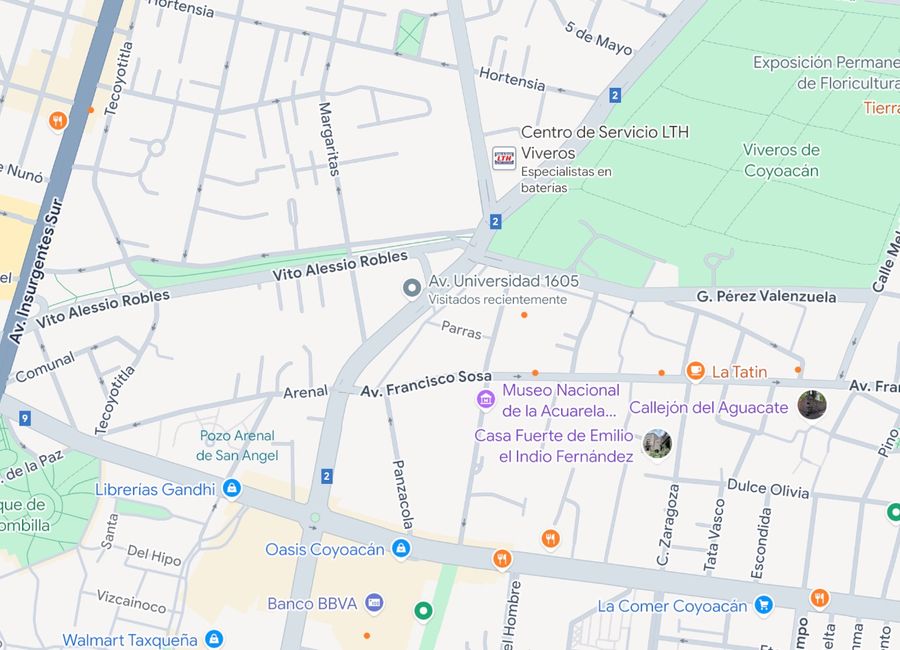Screen dimensions: 900x650
Task: Open Casa Fuerte de Emilio el Indio Fernández label
Action: coord(554,446)
